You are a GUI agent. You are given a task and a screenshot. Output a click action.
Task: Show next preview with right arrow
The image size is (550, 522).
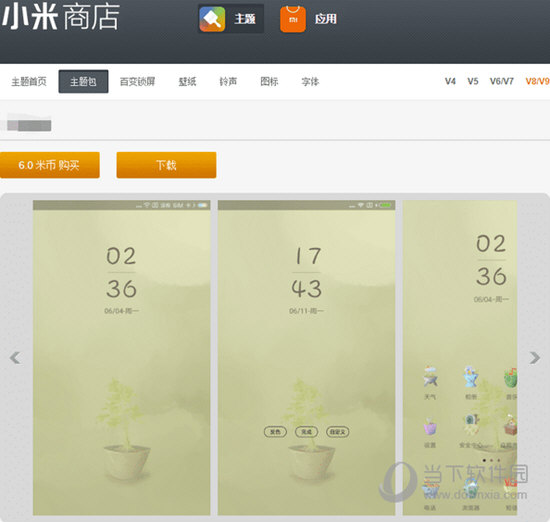coord(535,358)
